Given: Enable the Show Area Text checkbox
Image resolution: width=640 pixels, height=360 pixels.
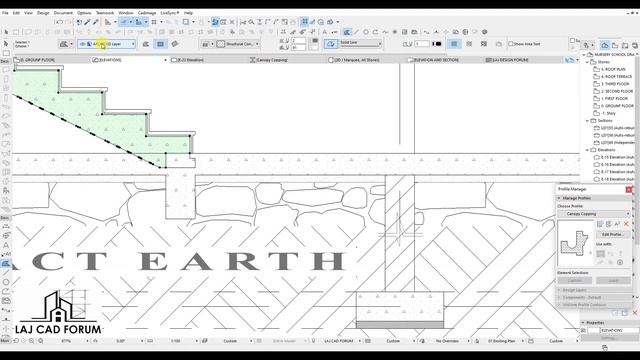Looking at the screenshot, I should [511, 44].
